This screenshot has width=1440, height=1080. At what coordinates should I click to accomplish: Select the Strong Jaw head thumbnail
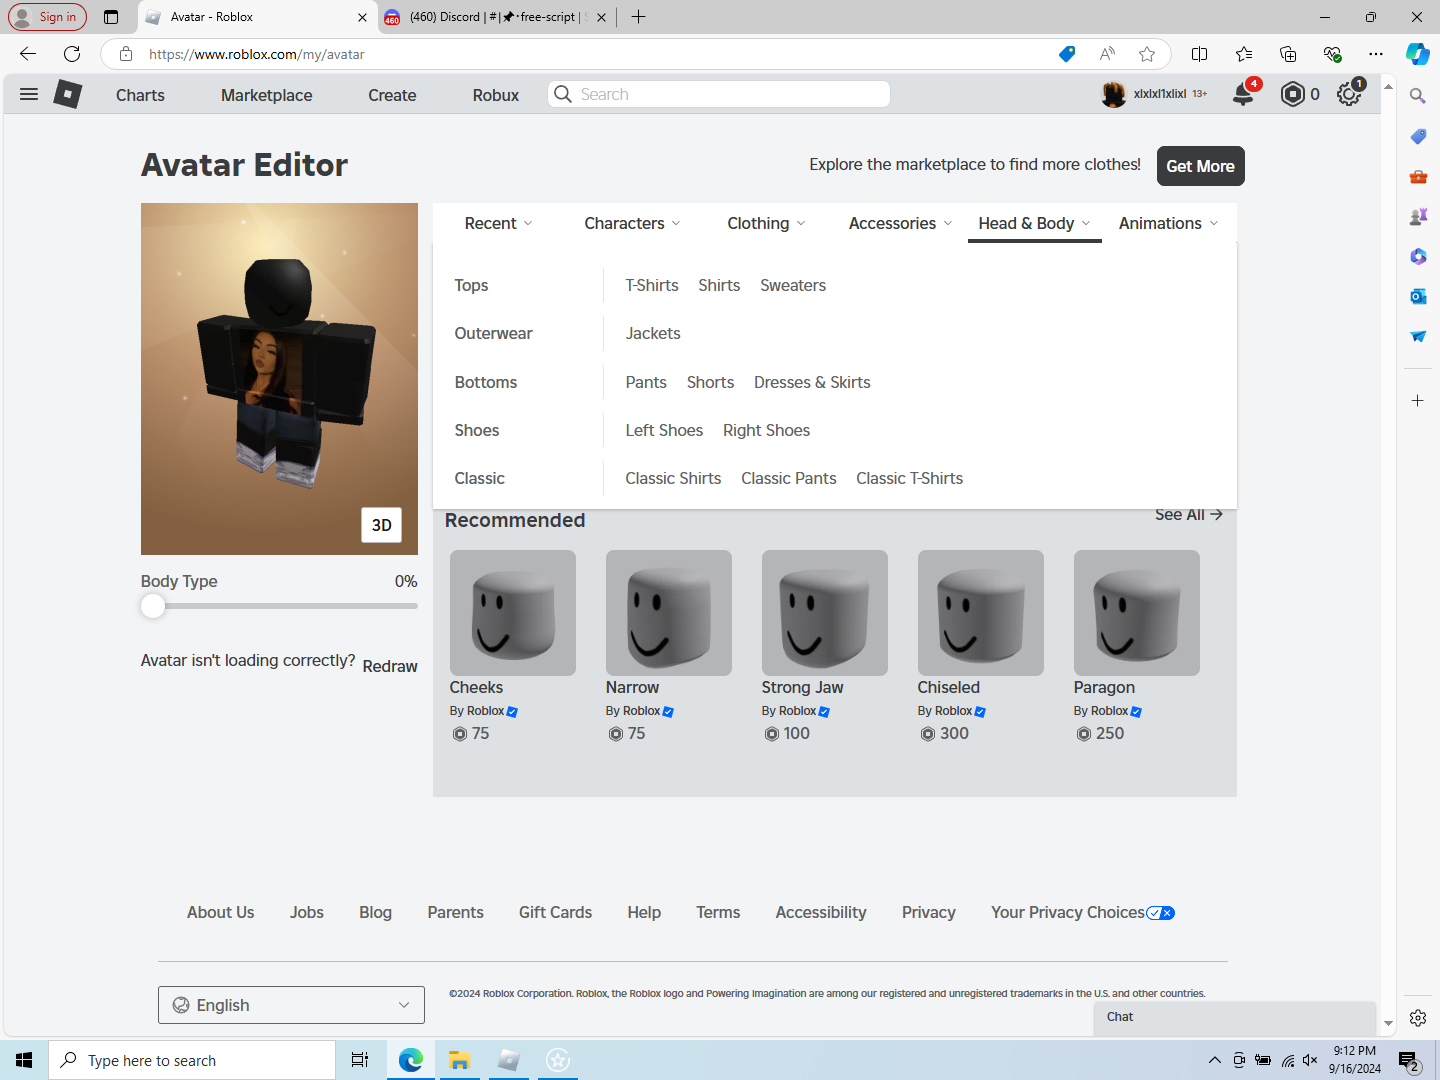click(x=825, y=613)
